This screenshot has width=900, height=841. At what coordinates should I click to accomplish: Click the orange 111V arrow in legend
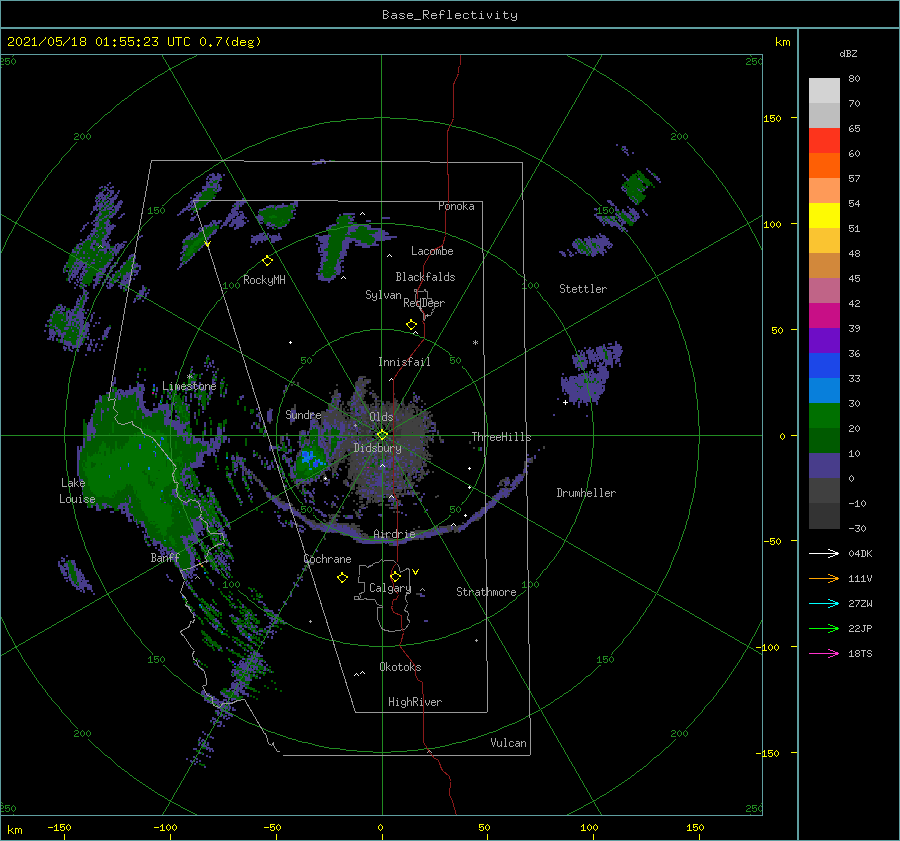[x=824, y=579]
